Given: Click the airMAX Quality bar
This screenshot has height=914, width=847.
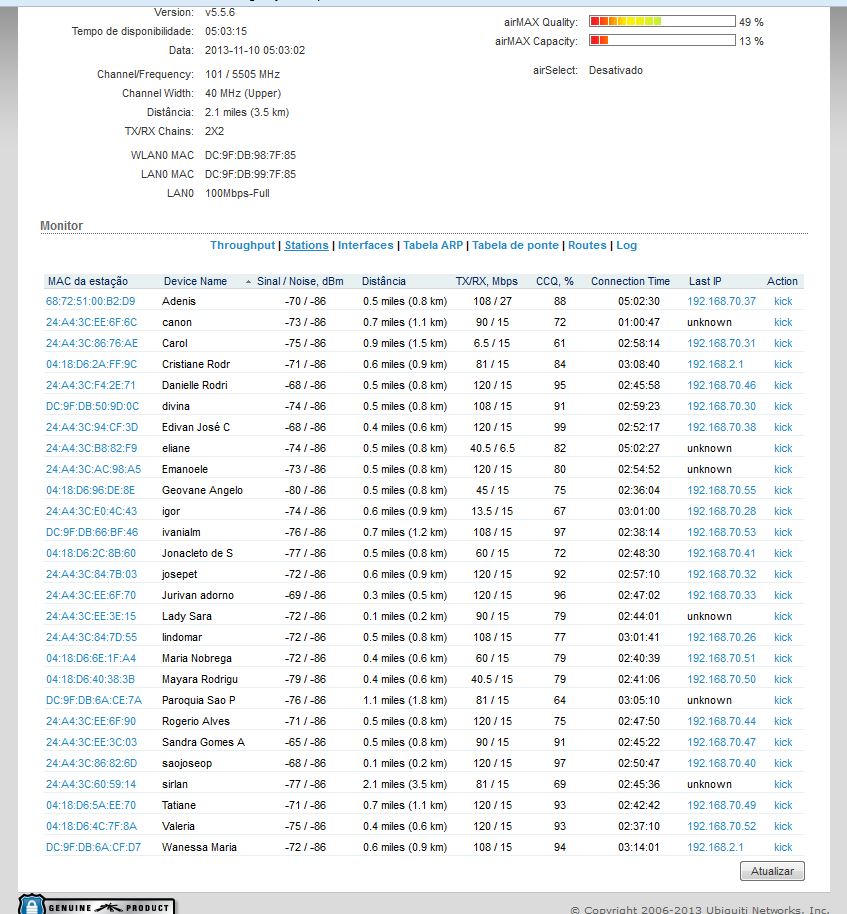Looking at the screenshot, I should coord(662,22).
